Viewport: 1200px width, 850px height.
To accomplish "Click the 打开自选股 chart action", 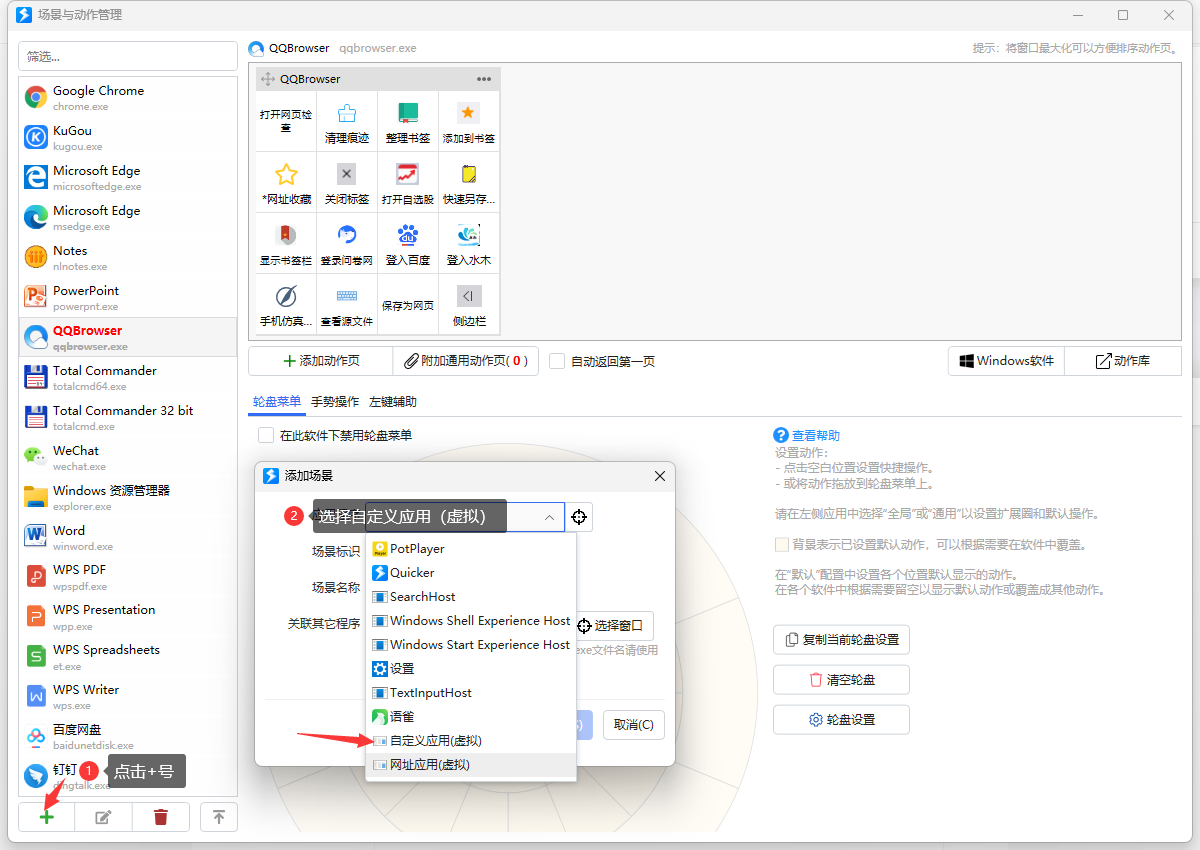I will tap(408, 174).
